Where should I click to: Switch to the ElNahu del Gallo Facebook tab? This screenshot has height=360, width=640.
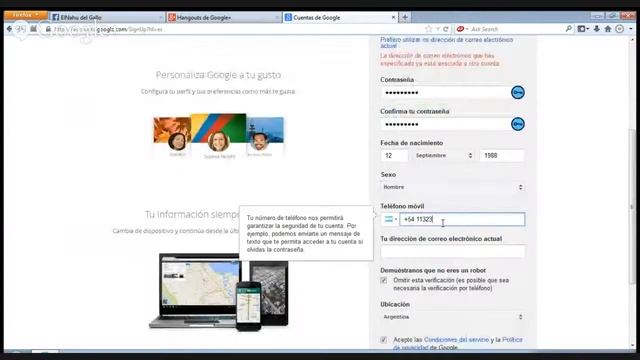[x=107, y=17]
